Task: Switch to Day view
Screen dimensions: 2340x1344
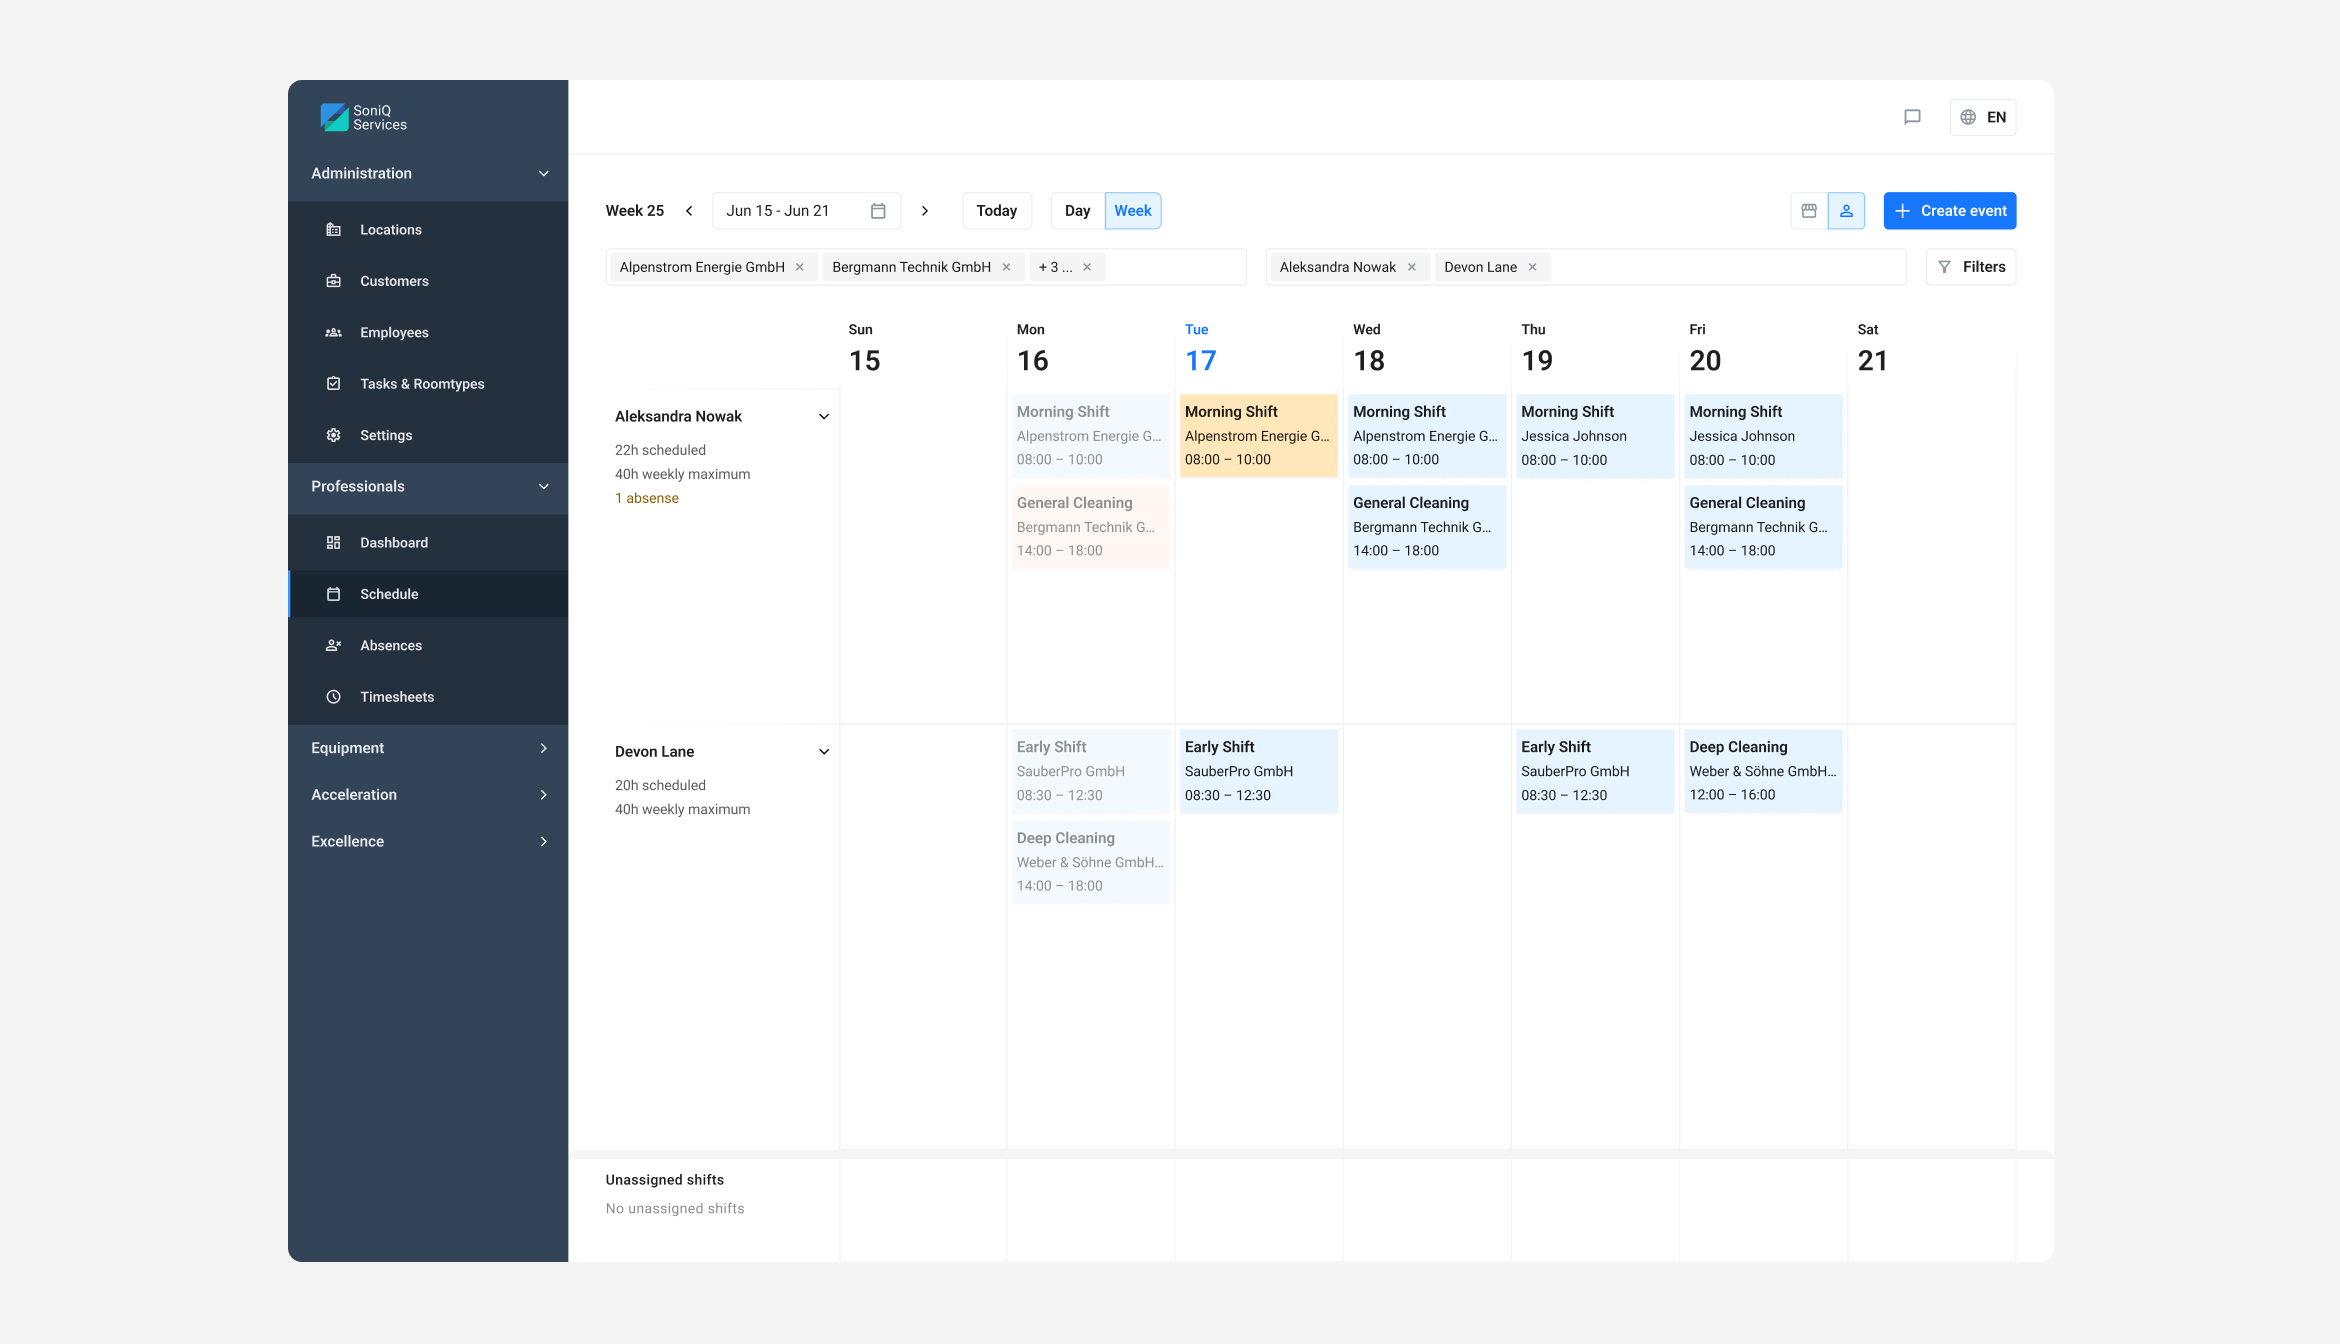Action: point(1077,211)
